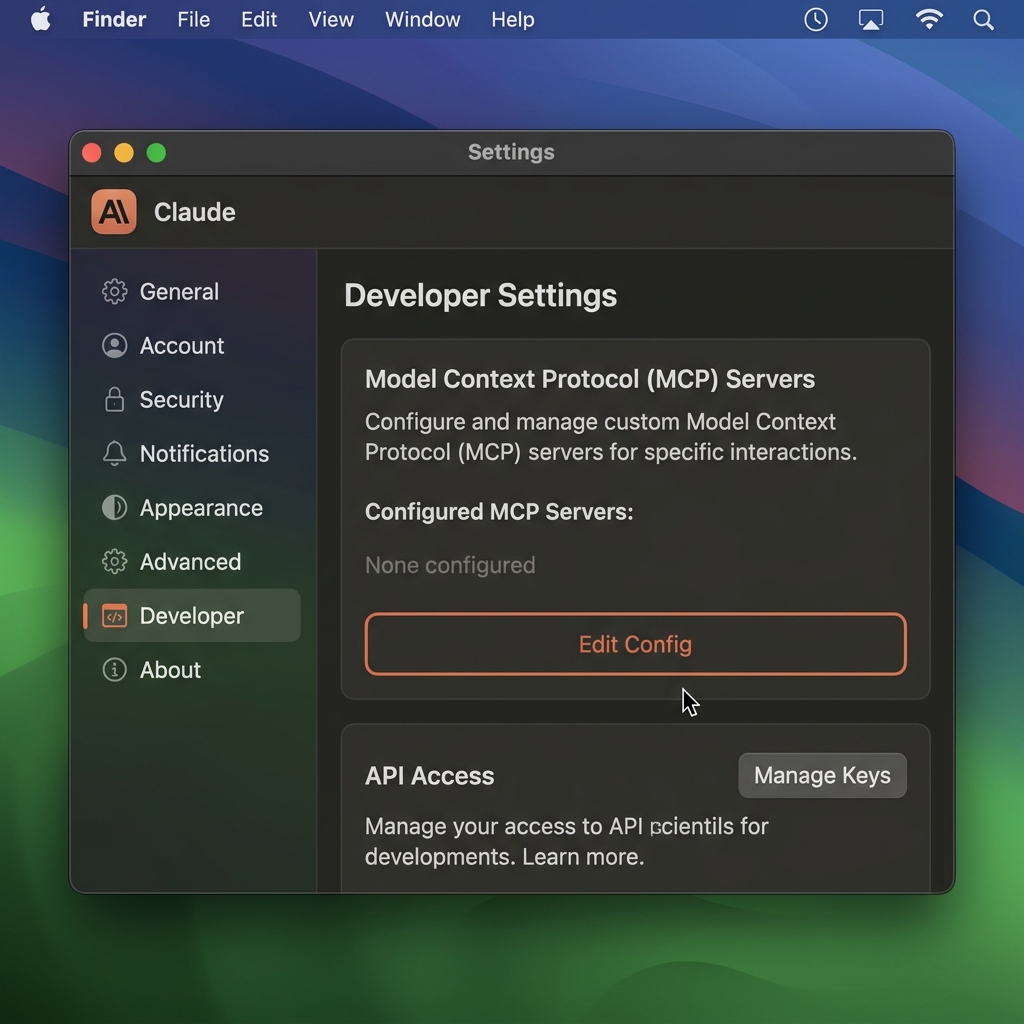This screenshot has width=1024, height=1024.
Task: Open the Apple menu
Action: tap(40, 20)
